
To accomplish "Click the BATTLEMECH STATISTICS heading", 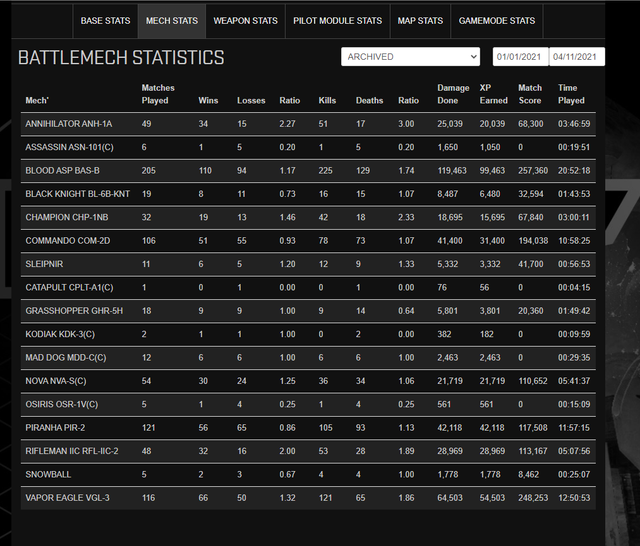I will 121,58.
